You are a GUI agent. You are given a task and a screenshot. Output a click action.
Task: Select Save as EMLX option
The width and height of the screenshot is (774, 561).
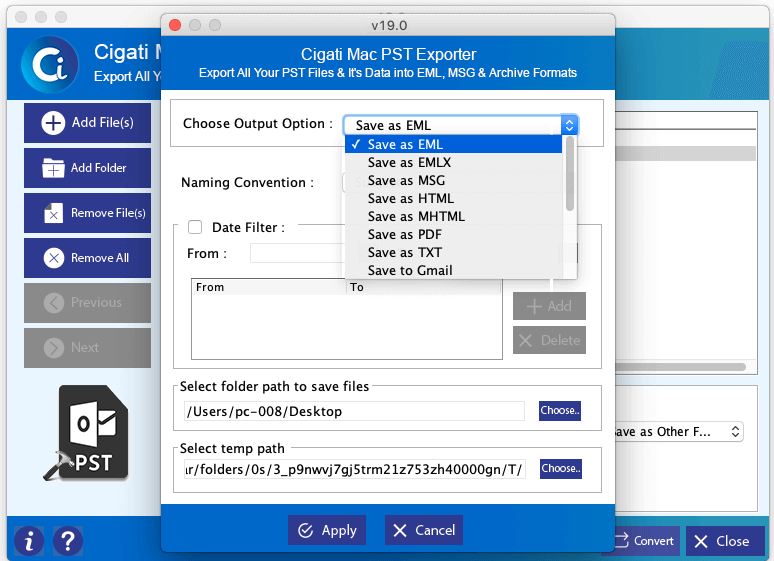tap(453, 162)
